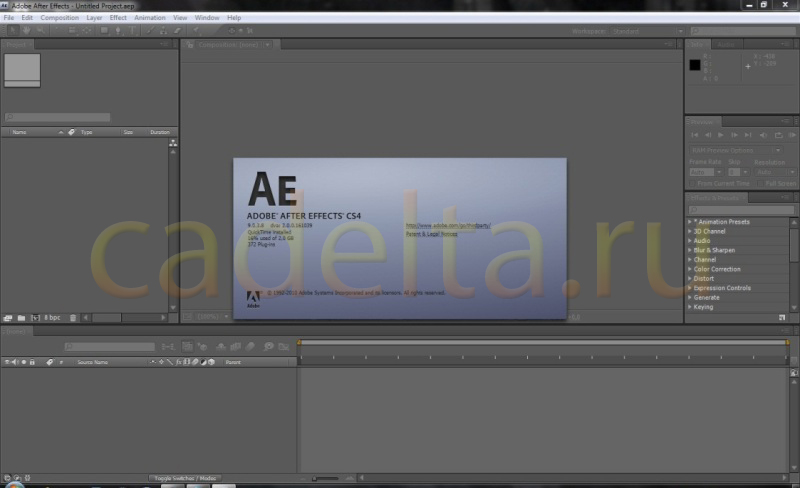This screenshot has width=800, height=488.
Task: Mute audio in Preview panel
Action: coord(763,135)
